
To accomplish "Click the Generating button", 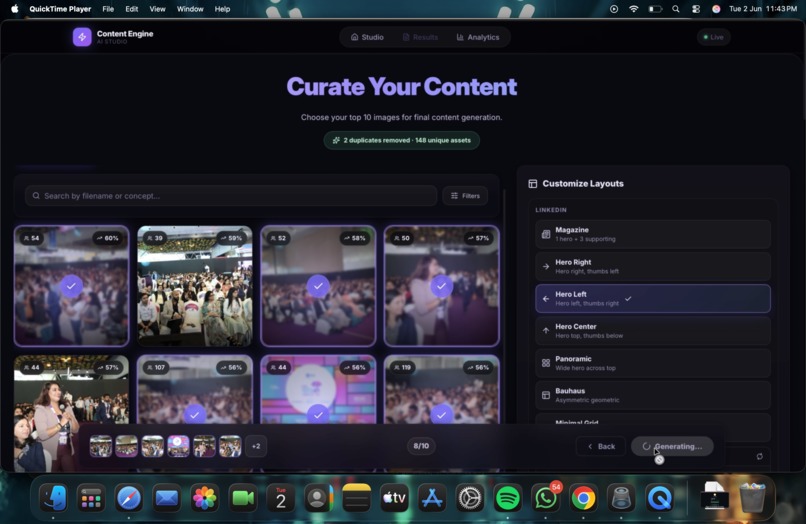I will tap(672, 446).
